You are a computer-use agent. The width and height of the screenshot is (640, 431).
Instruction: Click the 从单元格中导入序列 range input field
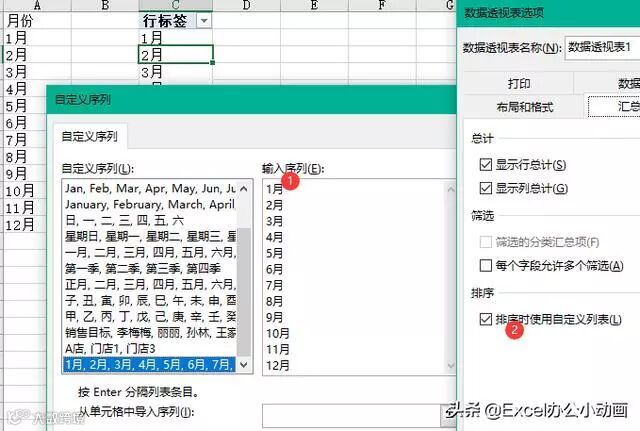[x=351, y=416]
